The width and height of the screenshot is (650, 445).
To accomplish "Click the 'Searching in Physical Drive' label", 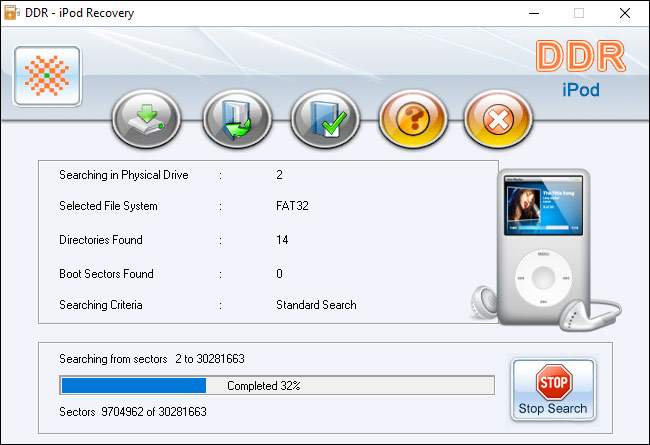I will tap(124, 175).
